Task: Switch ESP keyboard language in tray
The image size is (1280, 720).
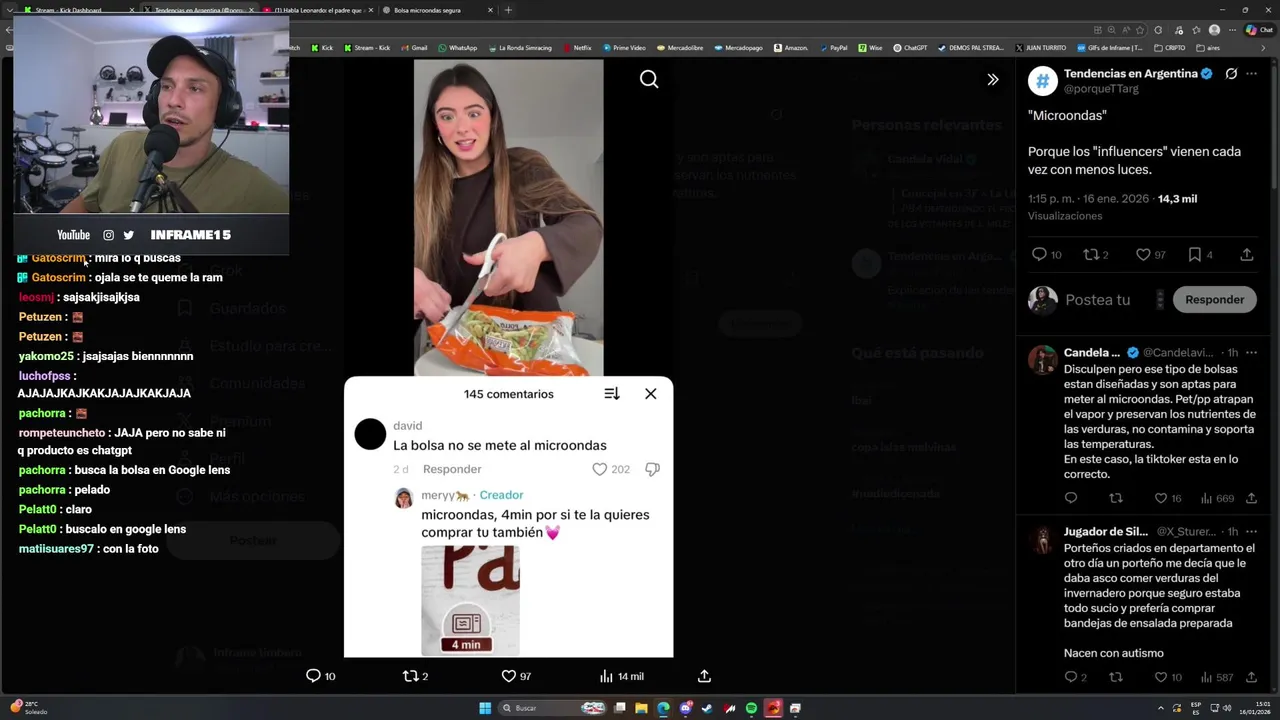Action: [1196, 708]
